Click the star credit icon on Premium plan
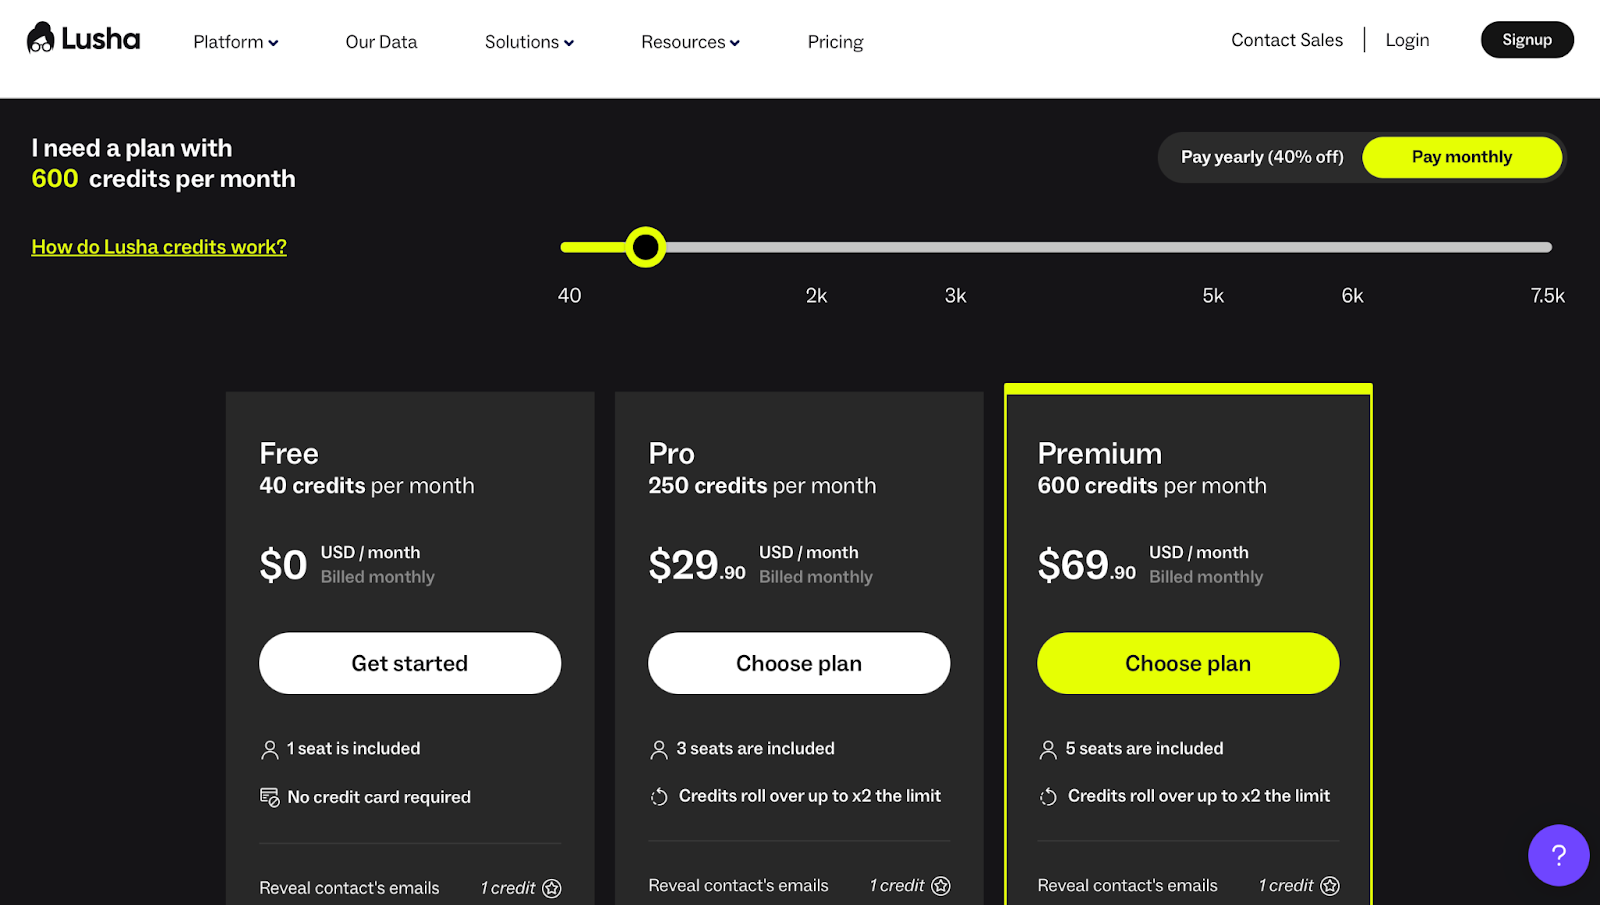This screenshot has width=1600, height=905. (1329, 885)
